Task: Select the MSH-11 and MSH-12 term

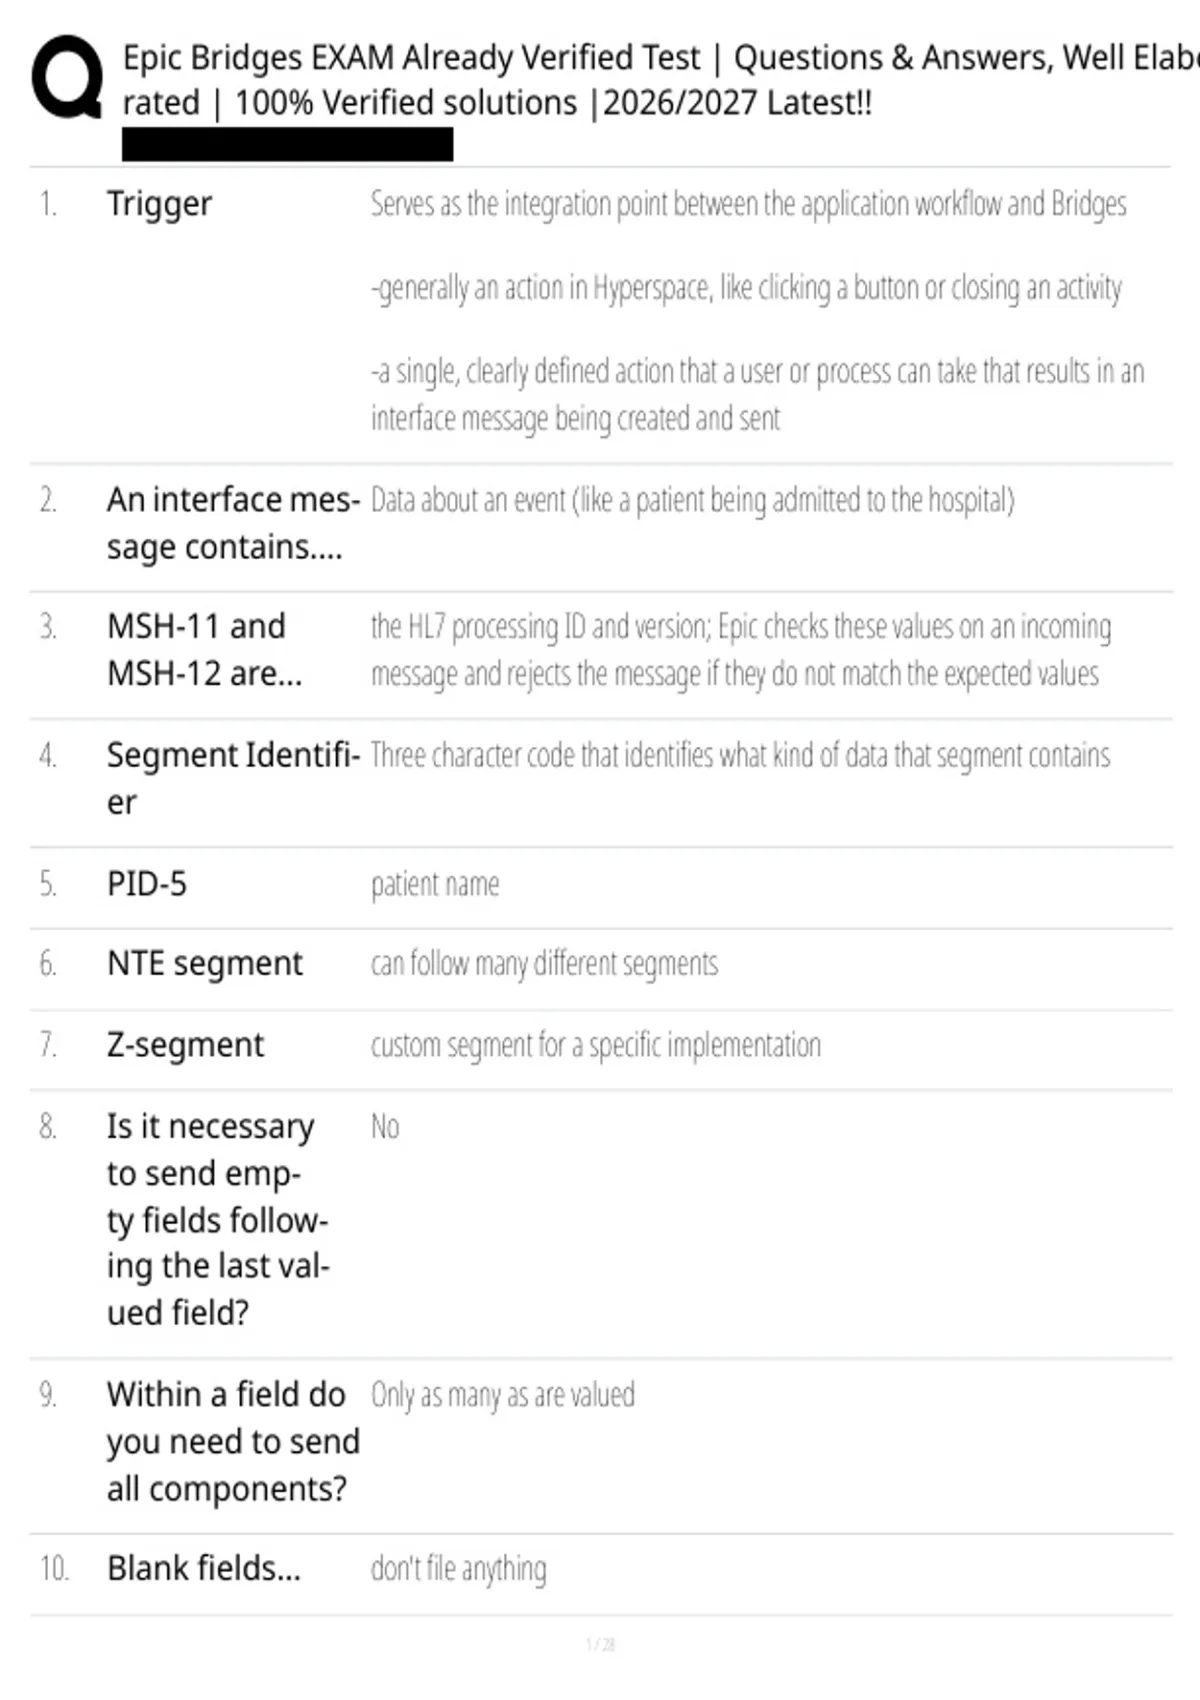Action: pos(204,649)
